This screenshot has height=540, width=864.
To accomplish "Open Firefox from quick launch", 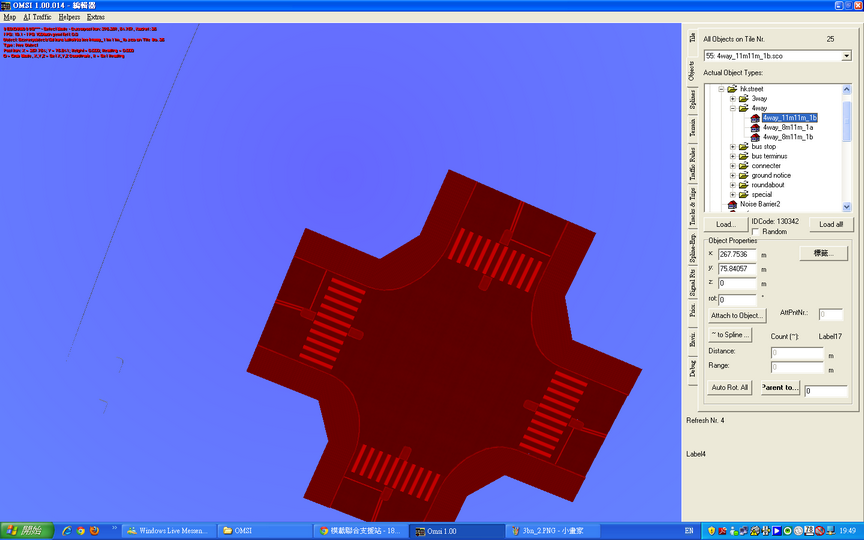I will click(x=94, y=531).
